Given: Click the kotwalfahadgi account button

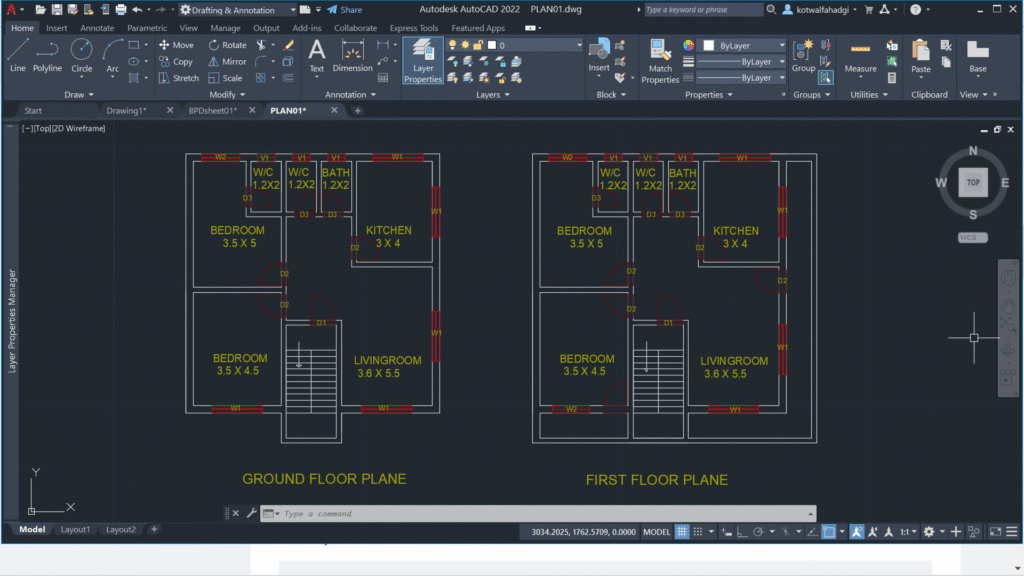Looking at the screenshot, I should [820, 10].
